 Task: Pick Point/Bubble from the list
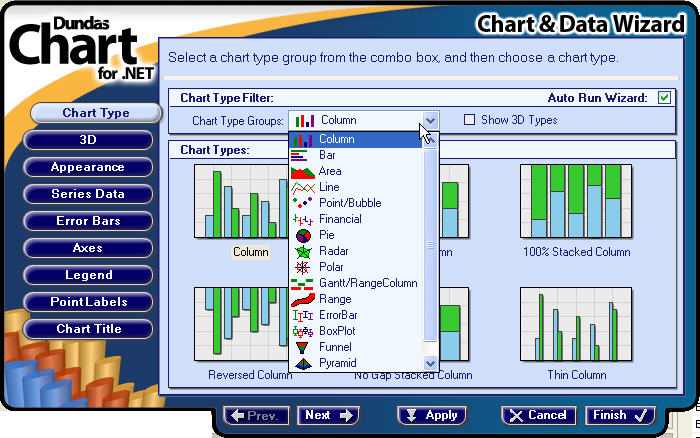(x=356, y=204)
